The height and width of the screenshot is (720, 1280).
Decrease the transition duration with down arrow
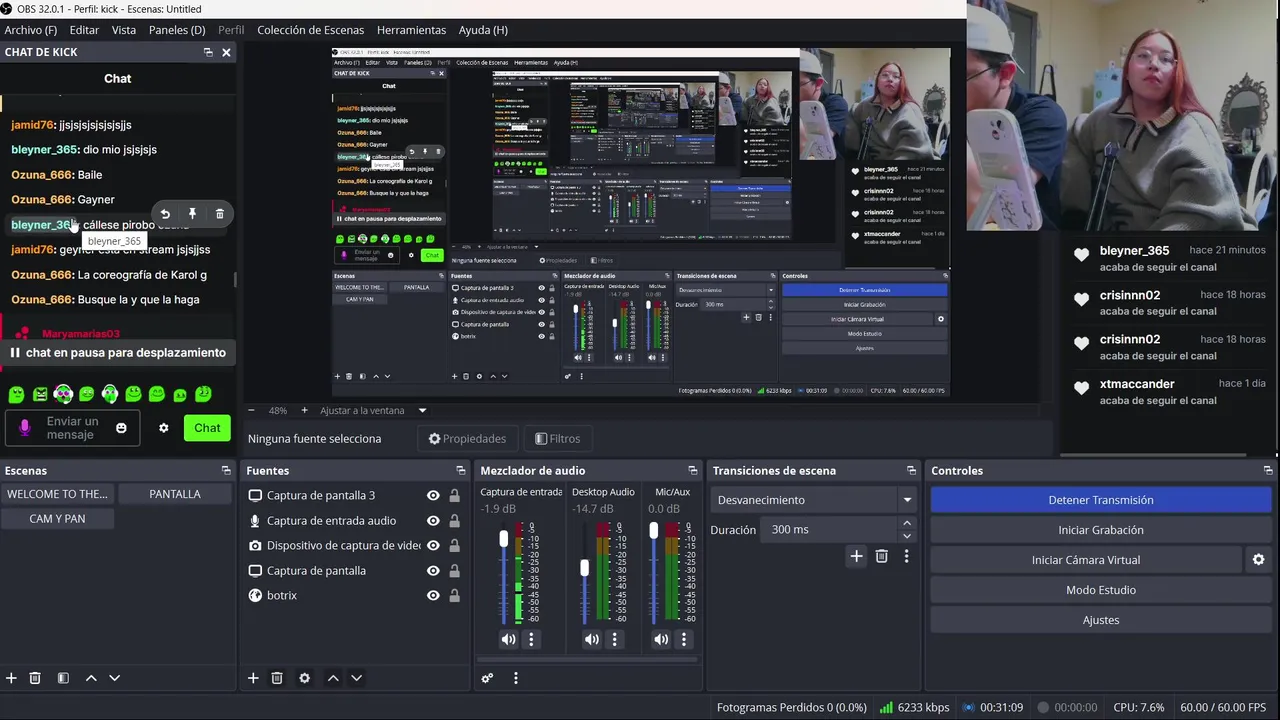907,536
